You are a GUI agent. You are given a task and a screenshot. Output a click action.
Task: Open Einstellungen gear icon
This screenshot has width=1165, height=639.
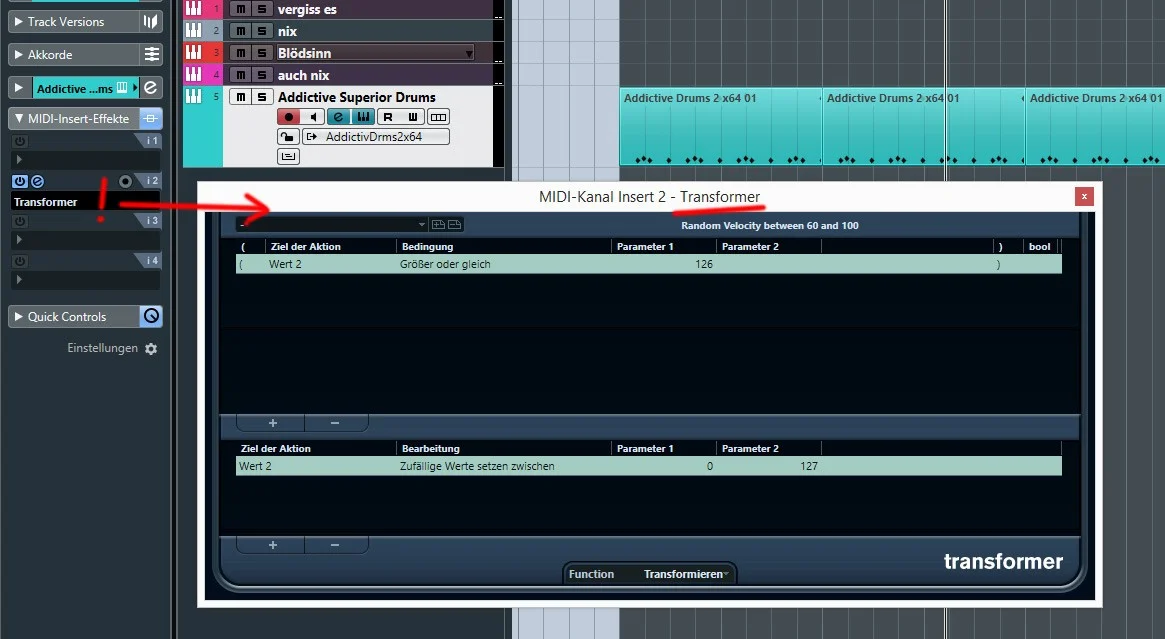pos(151,348)
